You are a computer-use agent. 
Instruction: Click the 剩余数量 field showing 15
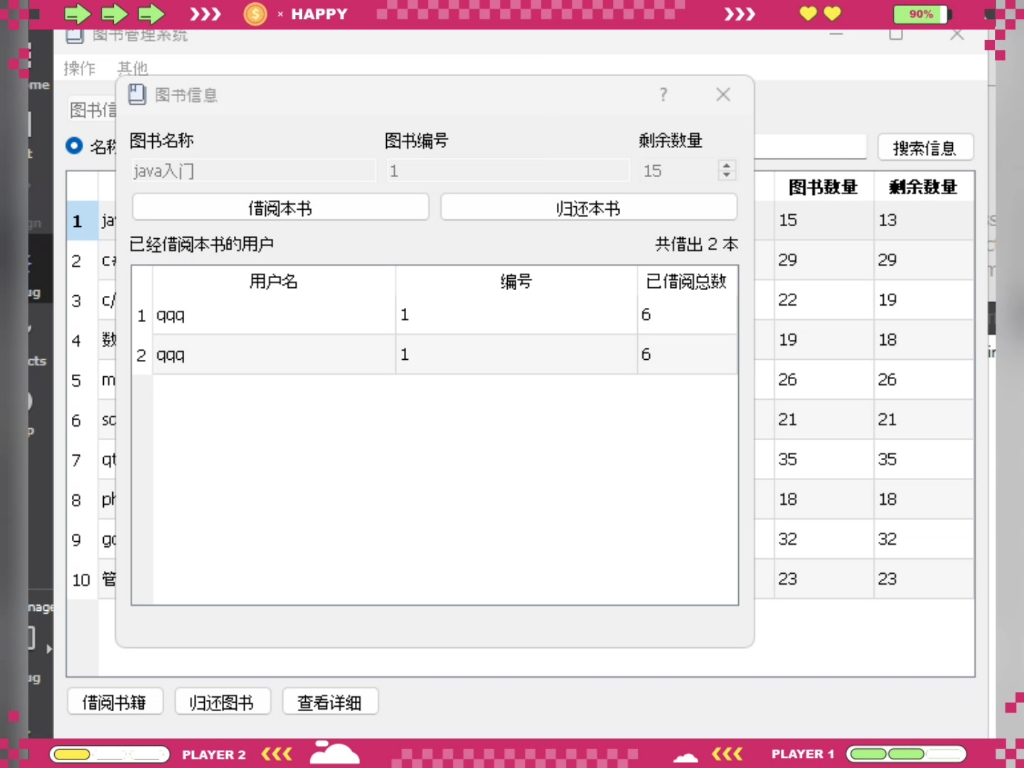(679, 170)
